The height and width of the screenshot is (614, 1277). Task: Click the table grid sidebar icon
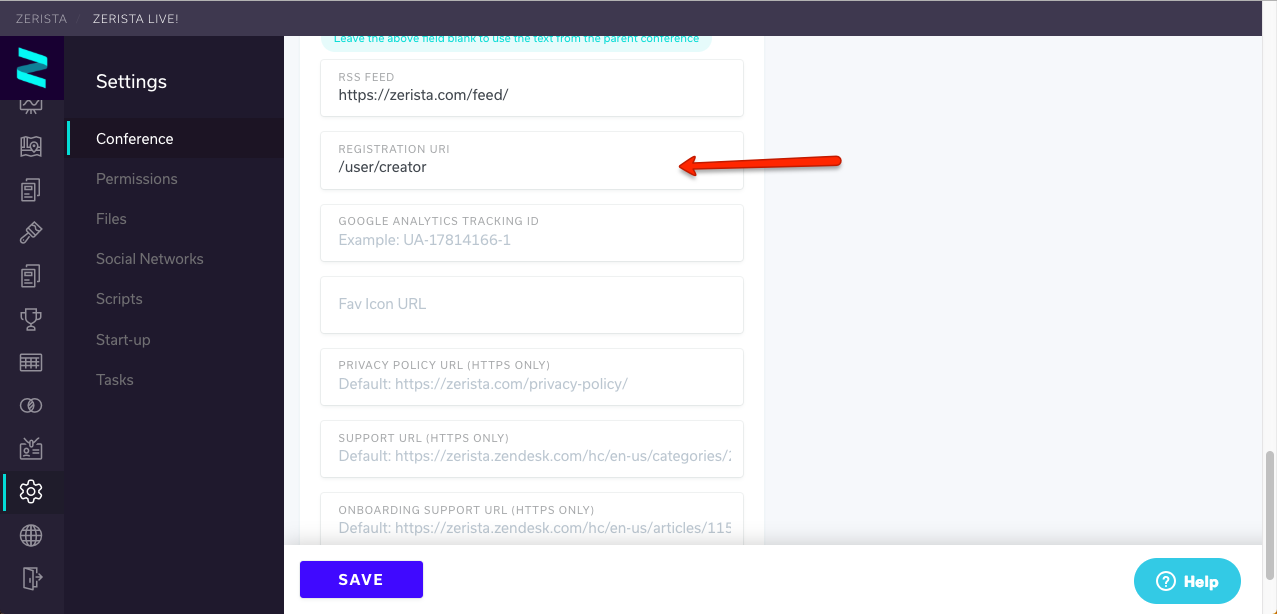[31, 362]
